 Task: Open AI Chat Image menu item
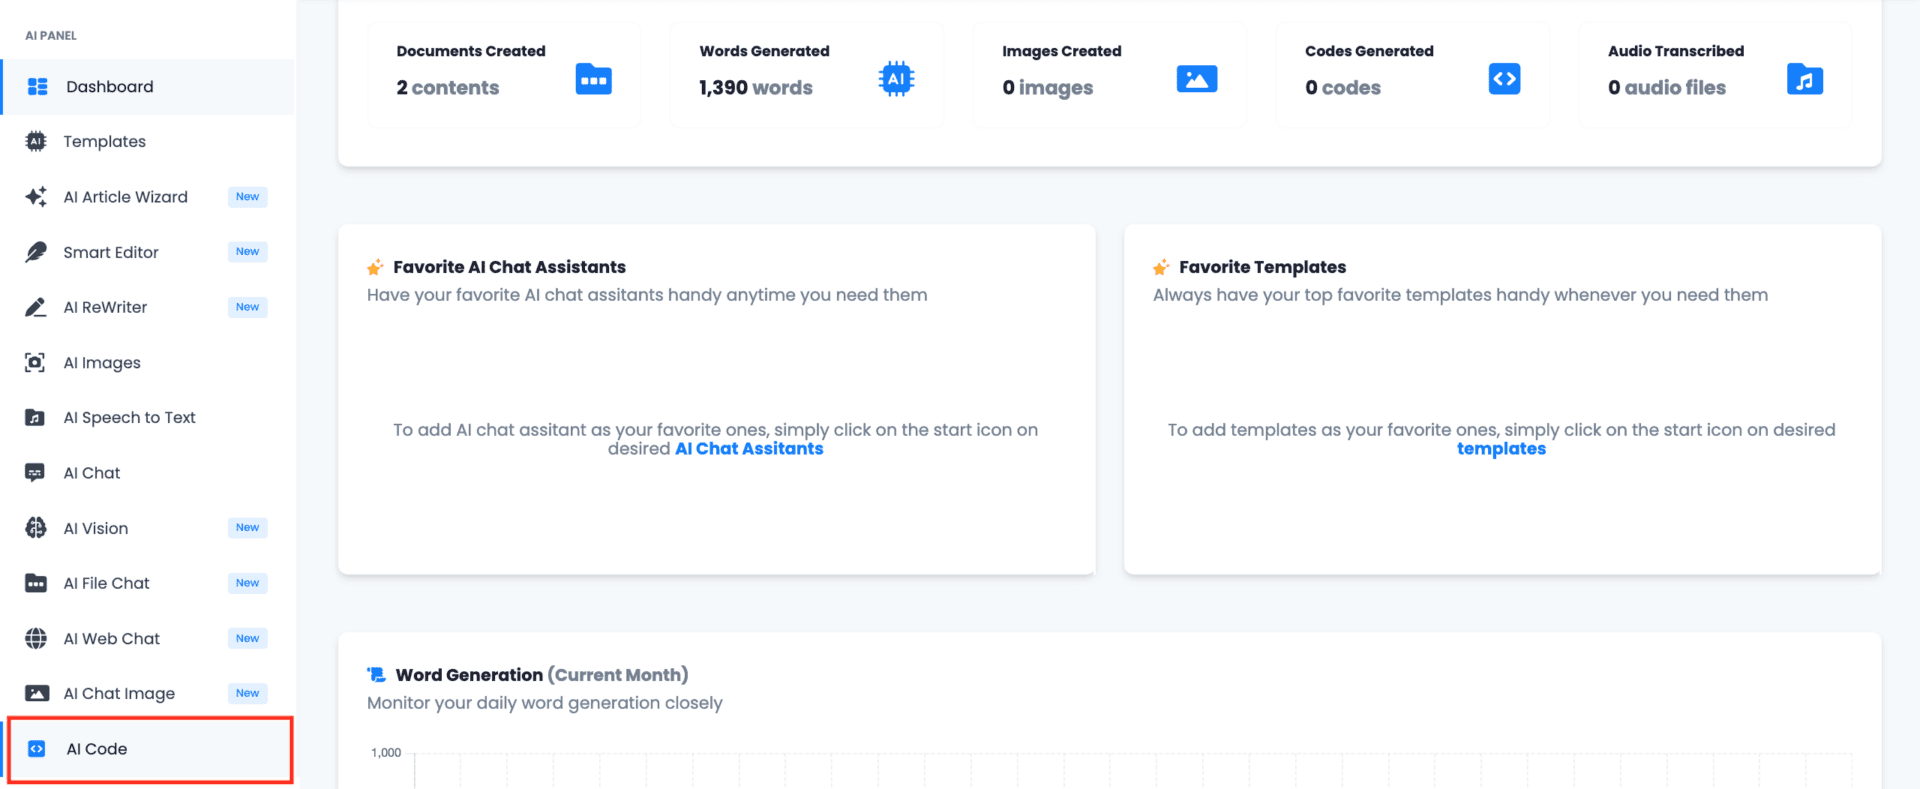(119, 694)
